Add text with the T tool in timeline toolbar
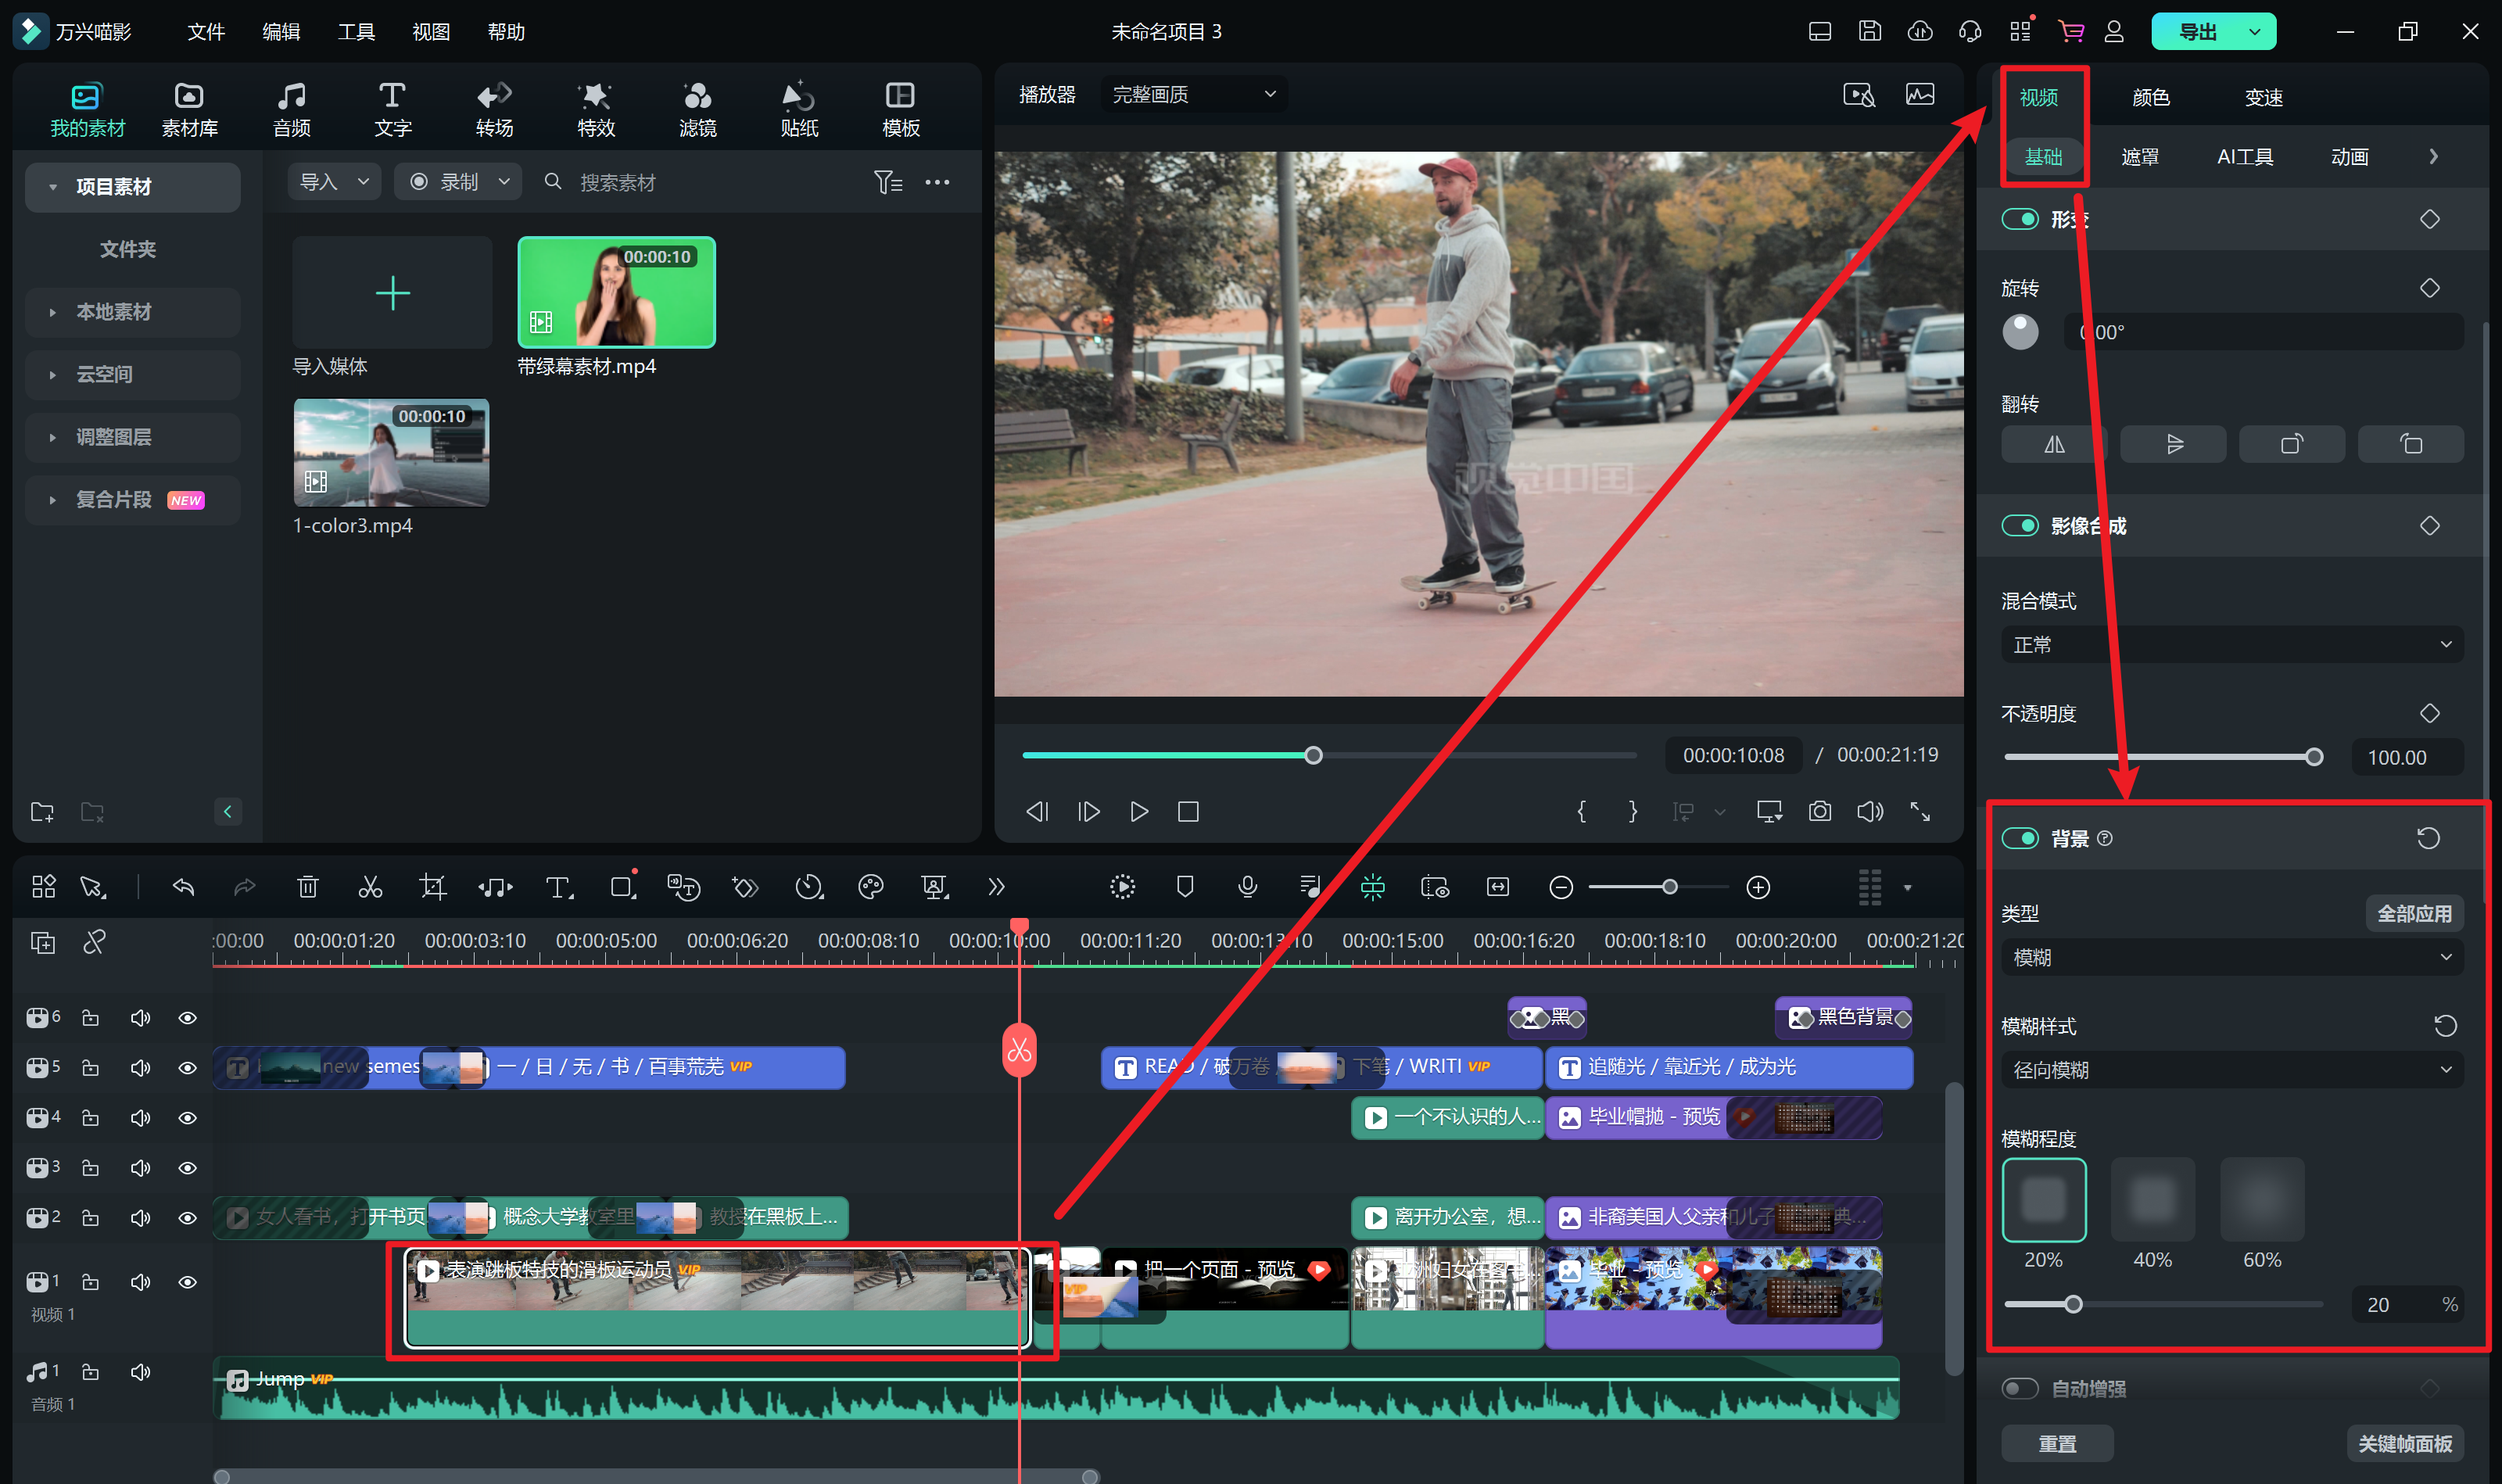The width and height of the screenshot is (2502, 1484). click(x=558, y=887)
